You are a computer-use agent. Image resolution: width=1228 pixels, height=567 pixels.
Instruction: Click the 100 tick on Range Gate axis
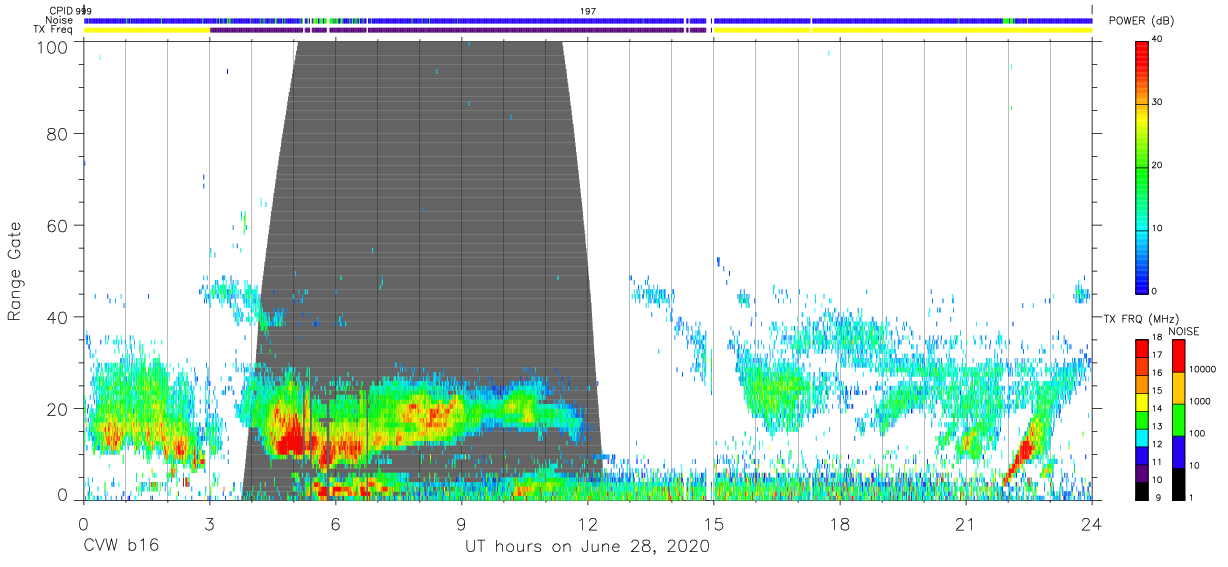point(53,47)
